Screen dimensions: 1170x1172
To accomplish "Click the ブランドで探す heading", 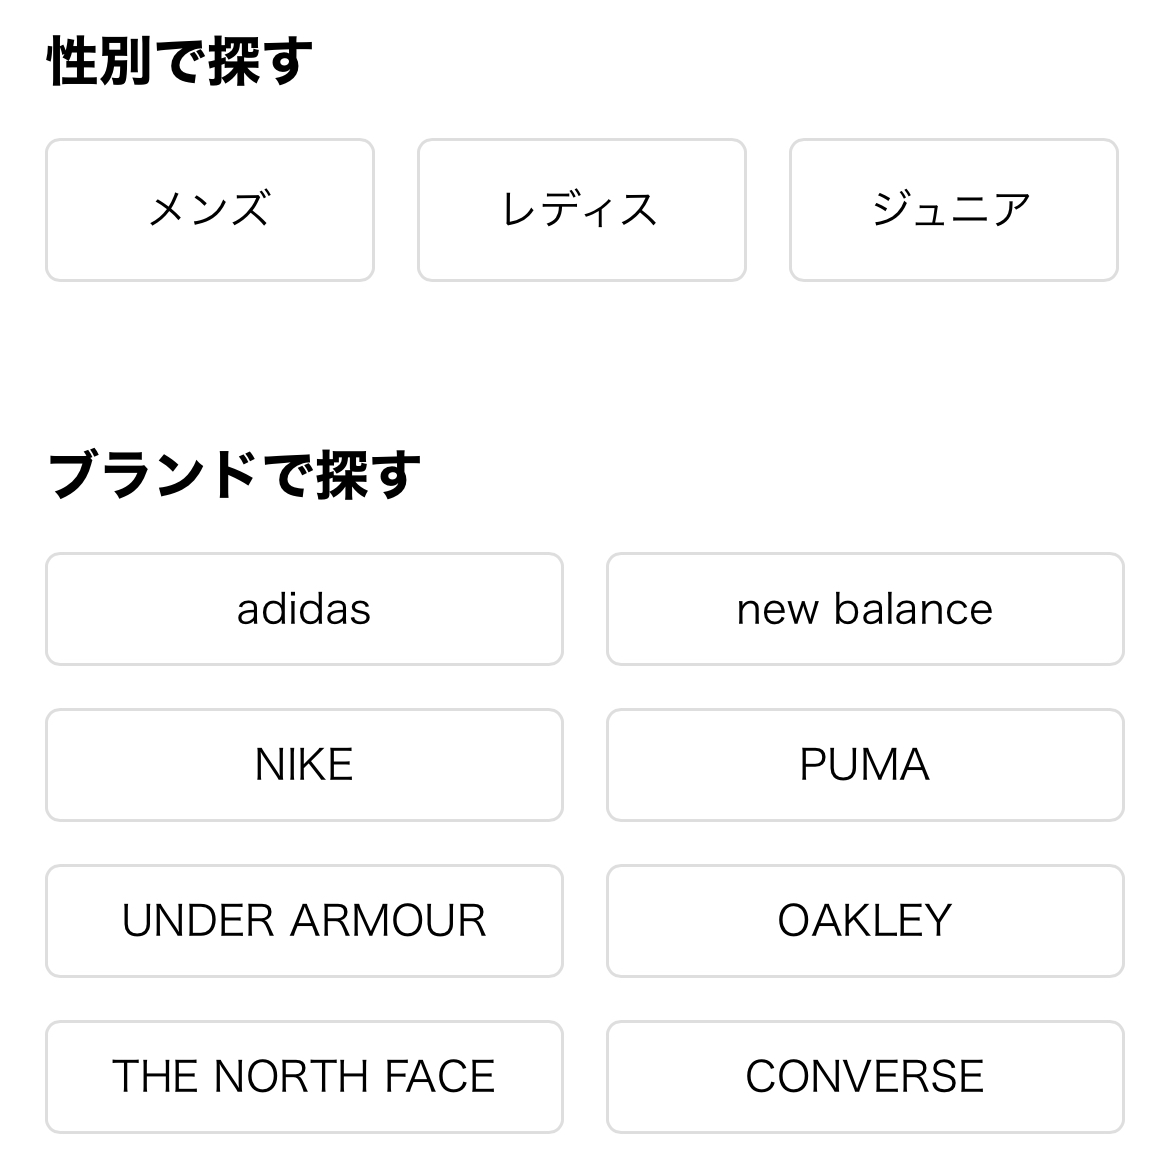I will (x=234, y=474).
